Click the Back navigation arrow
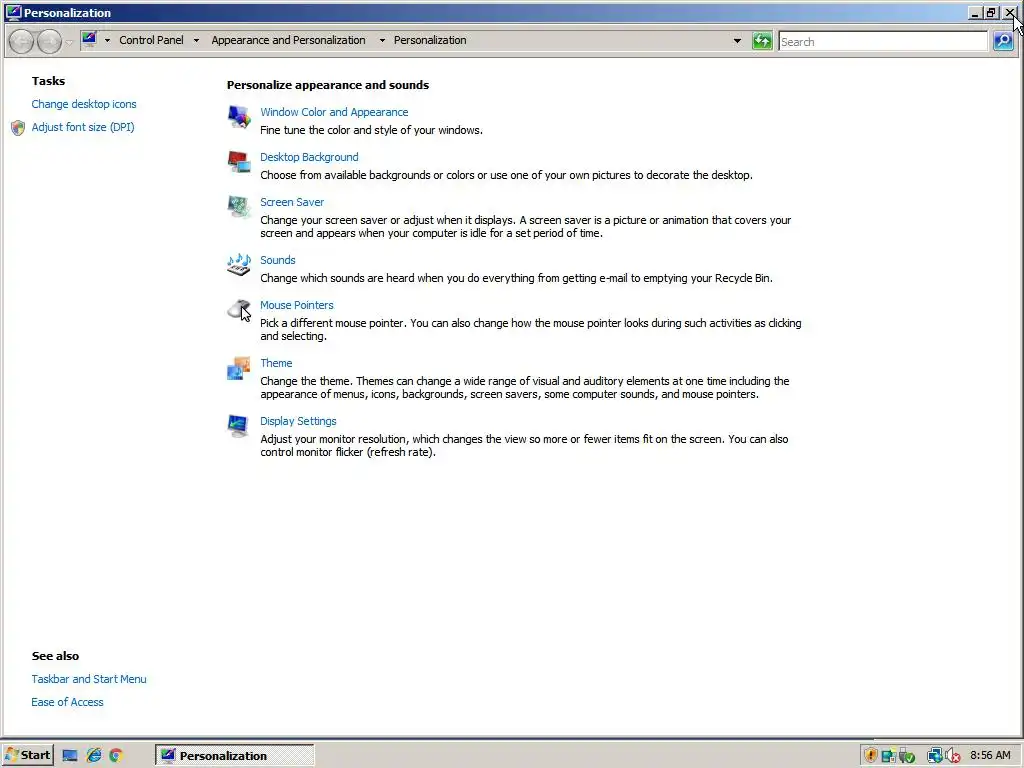1024x768 pixels. (22, 41)
